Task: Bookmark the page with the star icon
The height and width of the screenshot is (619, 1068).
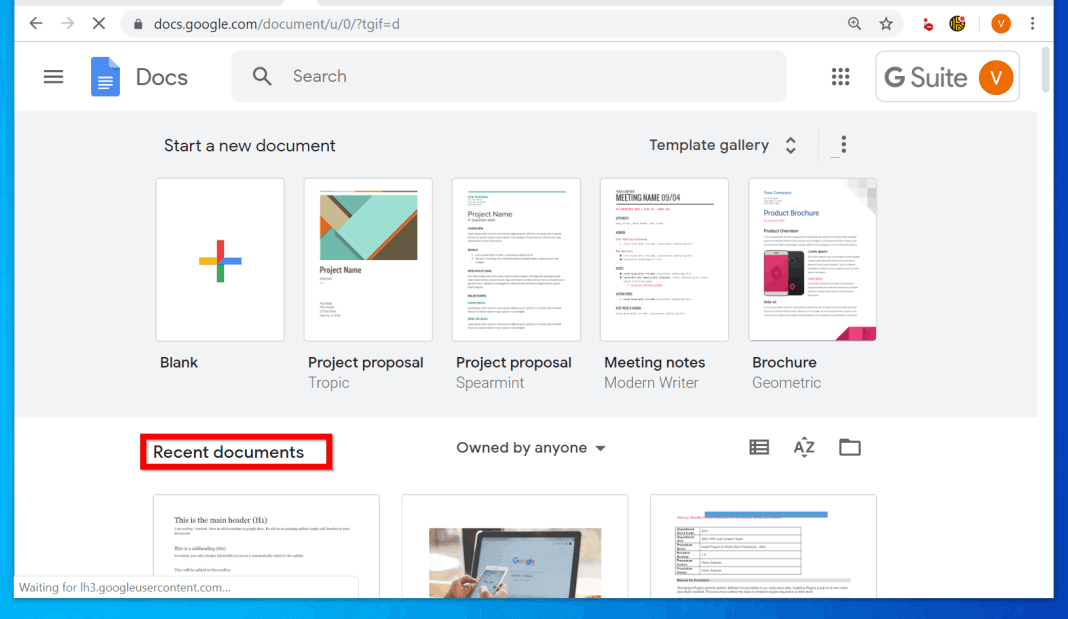Action: point(886,22)
